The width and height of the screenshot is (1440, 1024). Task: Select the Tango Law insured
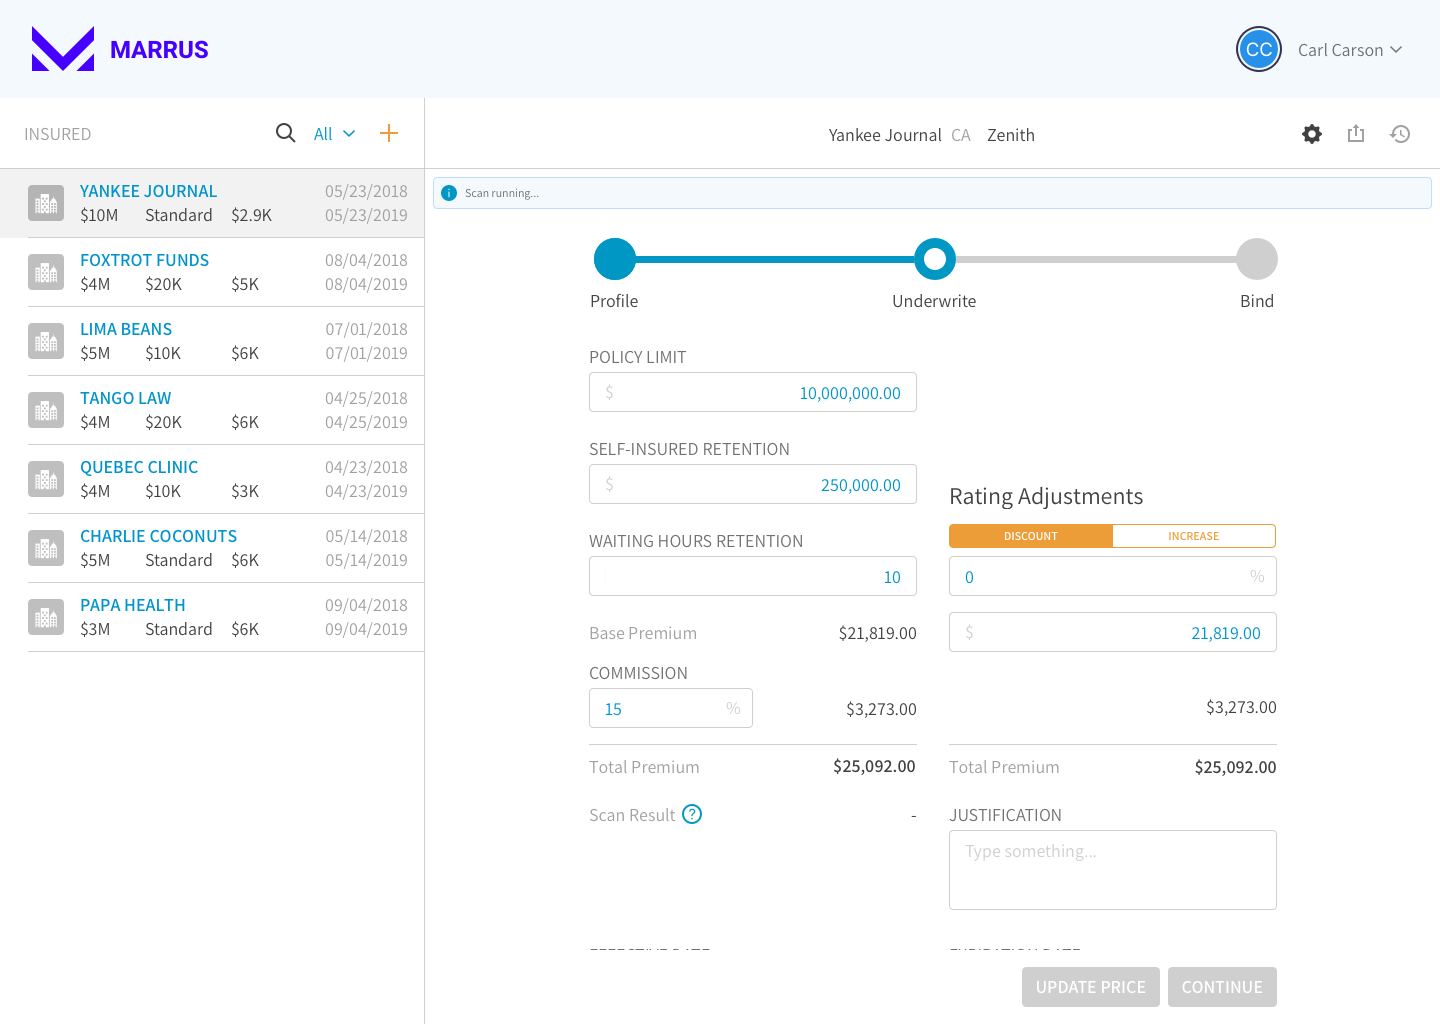[212, 410]
